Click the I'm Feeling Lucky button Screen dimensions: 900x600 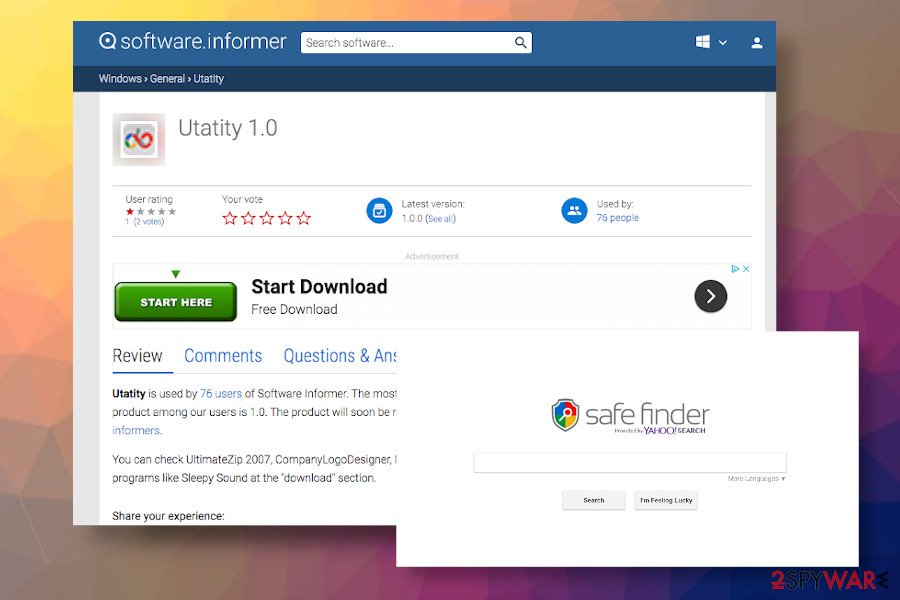tap(666, 501)
